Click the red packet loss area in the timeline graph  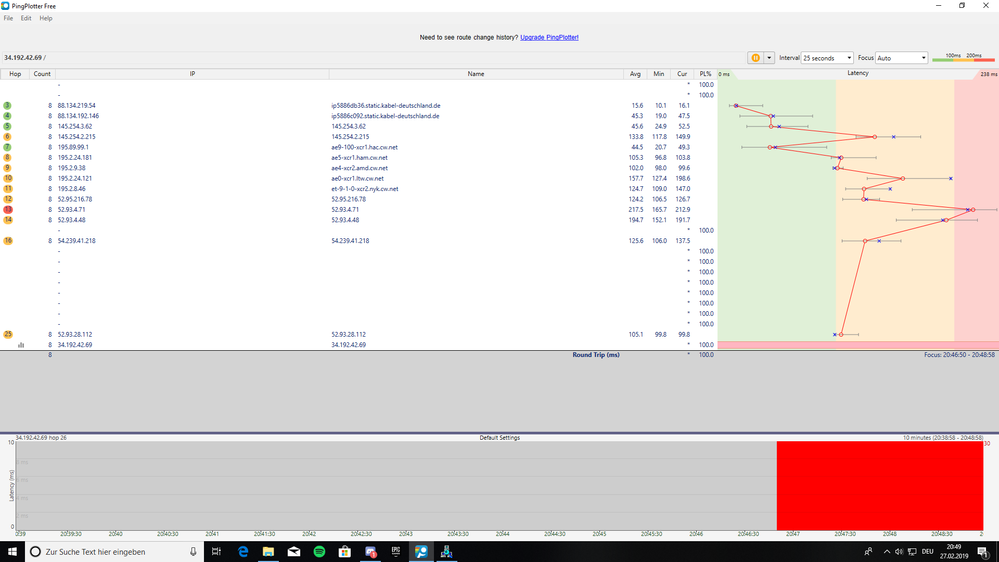click(x=880, y=486)
